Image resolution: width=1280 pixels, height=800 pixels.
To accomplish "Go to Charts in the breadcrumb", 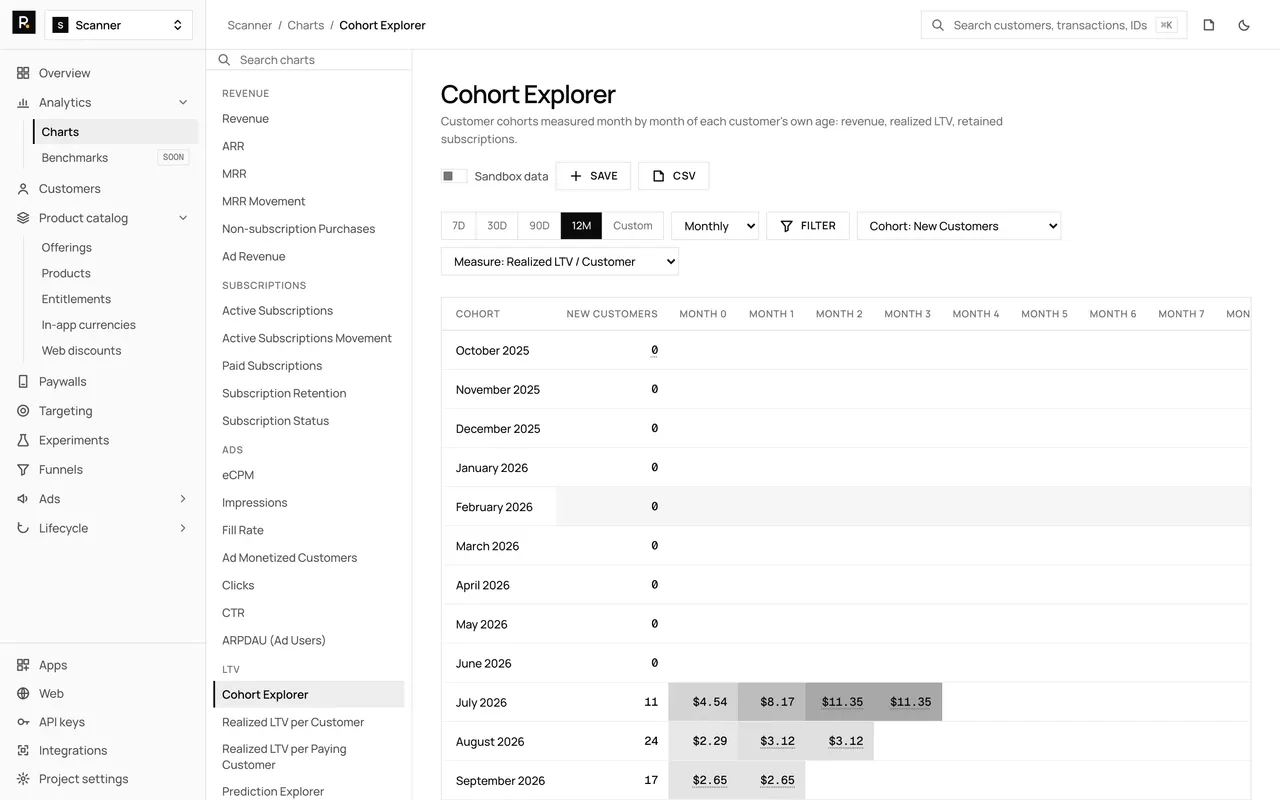I will tap(306, 25).
